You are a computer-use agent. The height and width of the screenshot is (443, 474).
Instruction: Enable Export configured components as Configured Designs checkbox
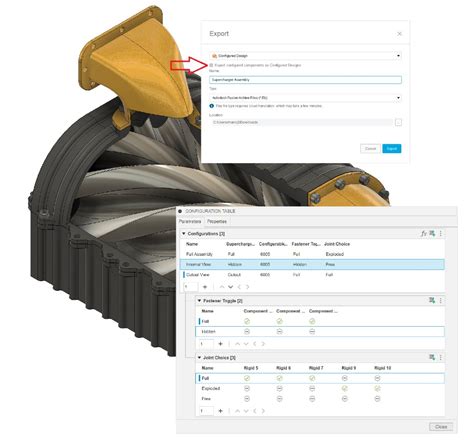tap(211, 65)
